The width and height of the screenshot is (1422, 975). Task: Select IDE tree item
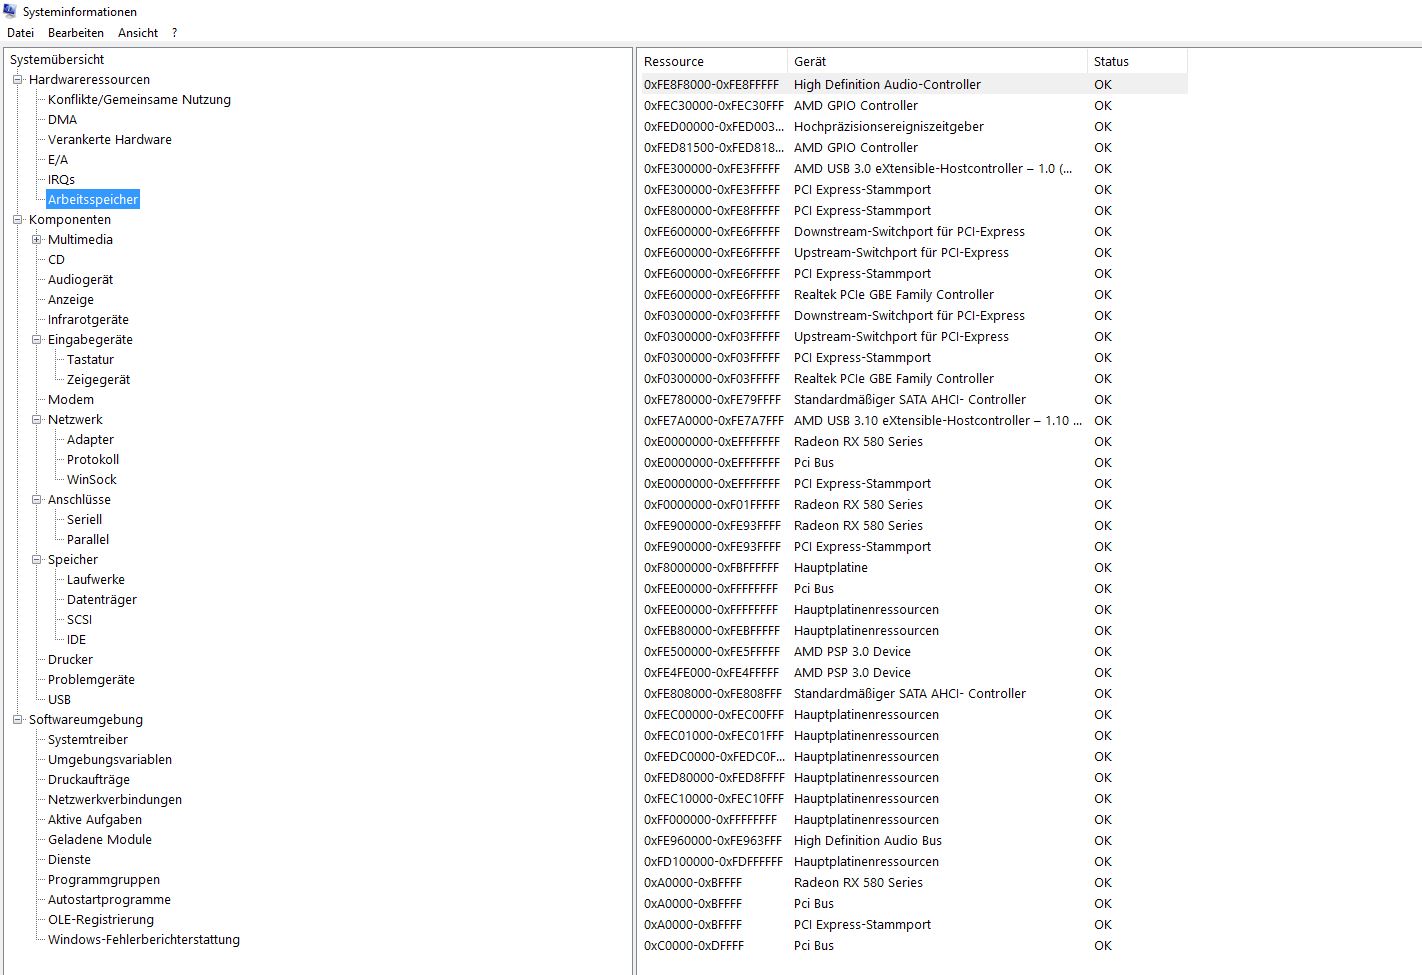[x=76, y=639]
